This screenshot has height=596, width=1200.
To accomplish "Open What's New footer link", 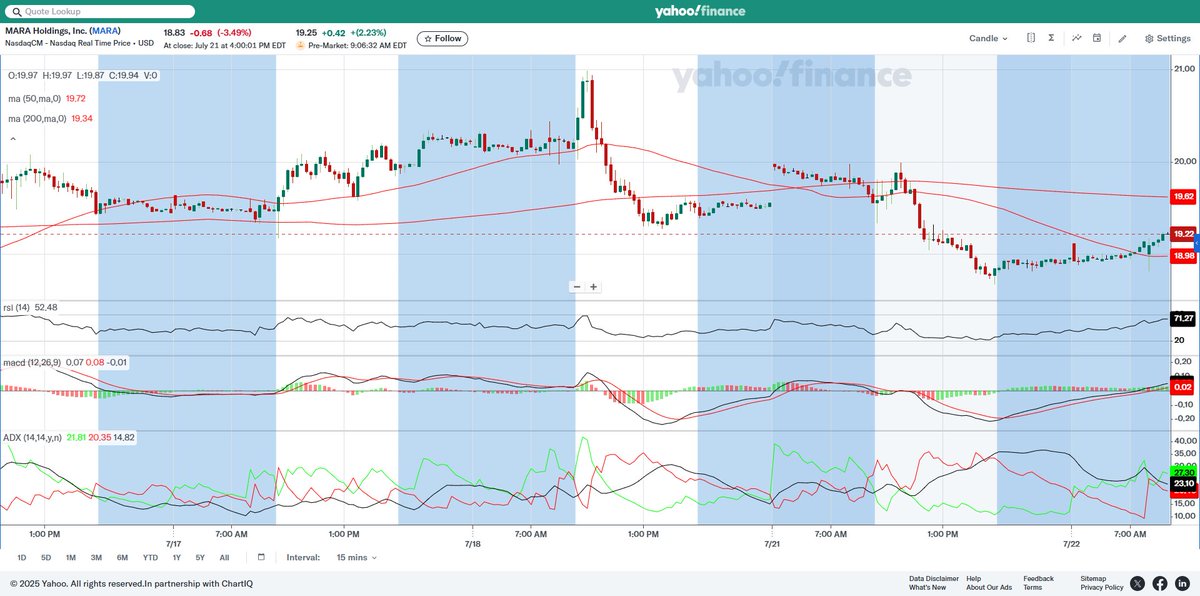I will tap(928, 587).
